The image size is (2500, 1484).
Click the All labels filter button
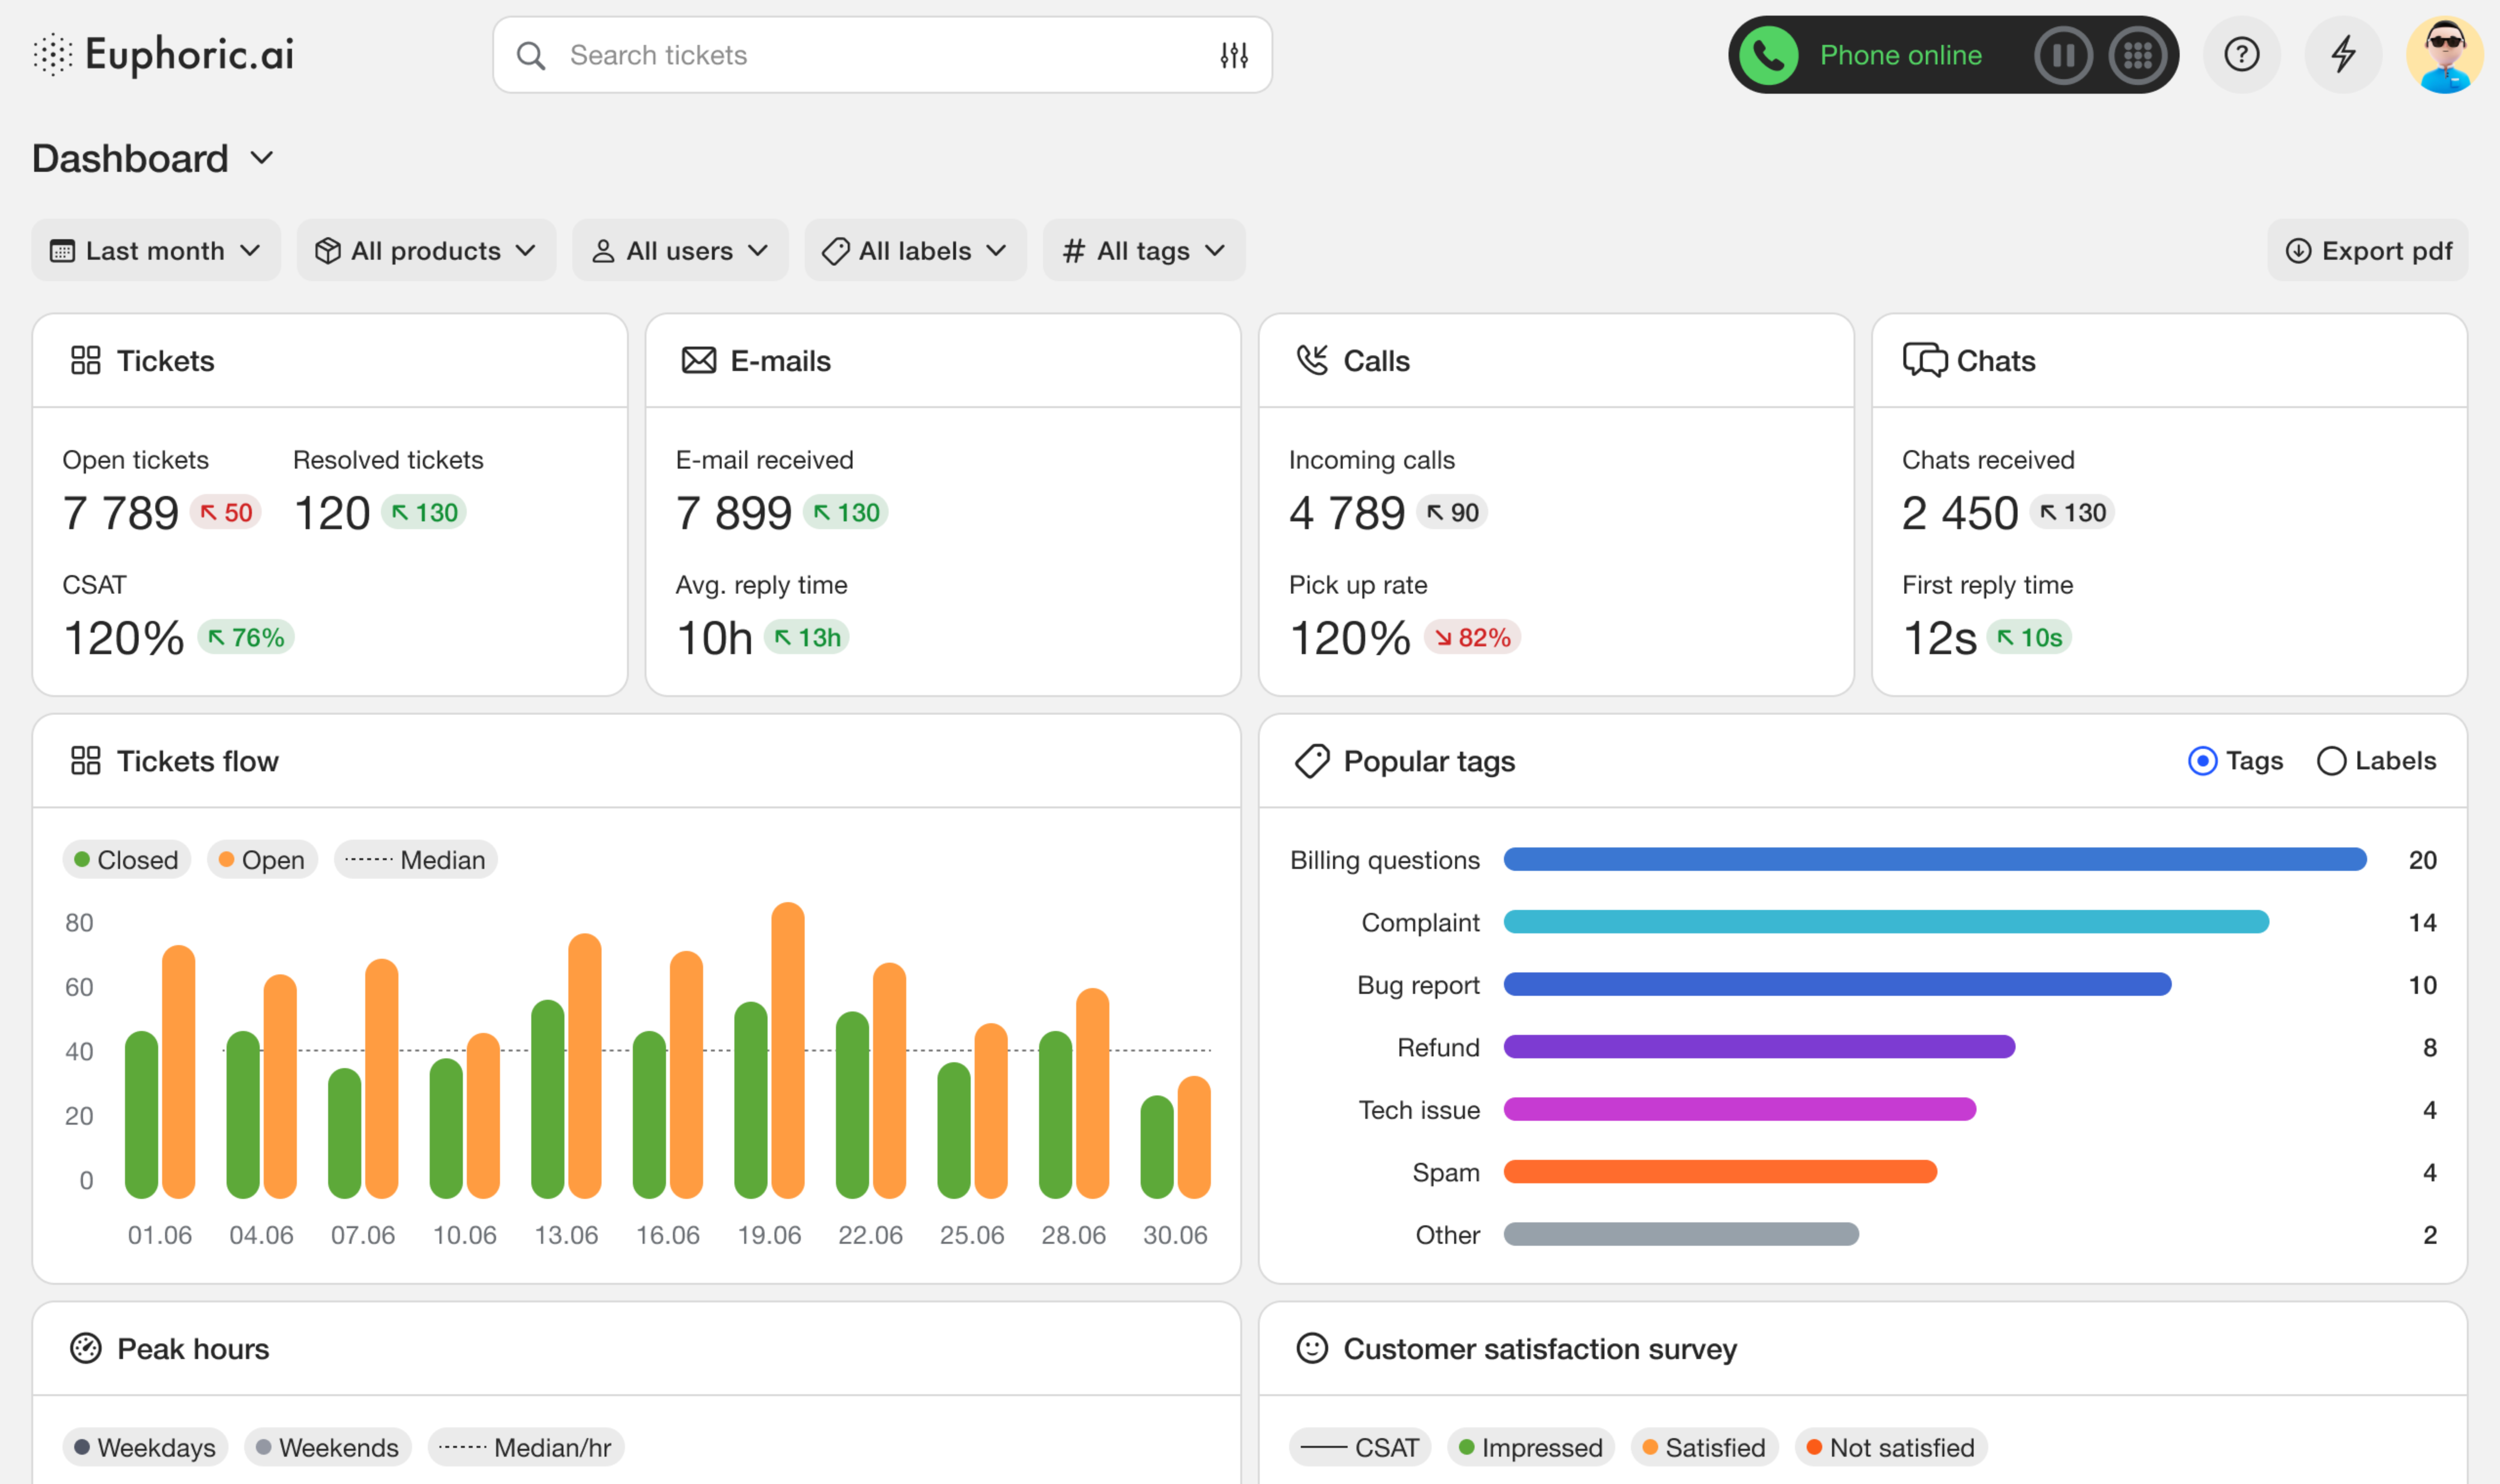tap(914, 251)
